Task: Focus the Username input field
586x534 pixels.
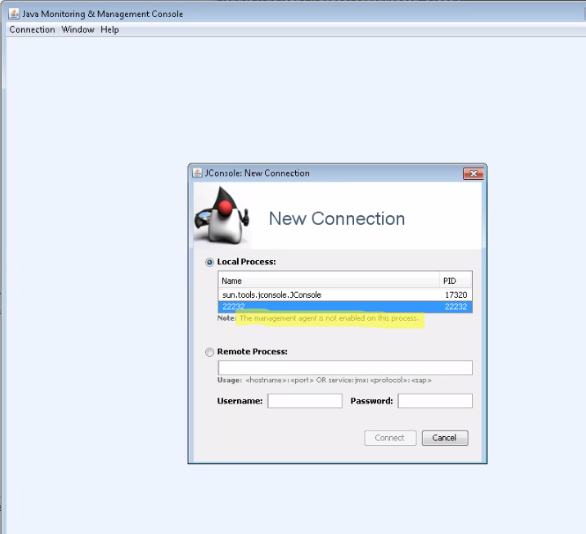Action: click(x=305, y=401)
